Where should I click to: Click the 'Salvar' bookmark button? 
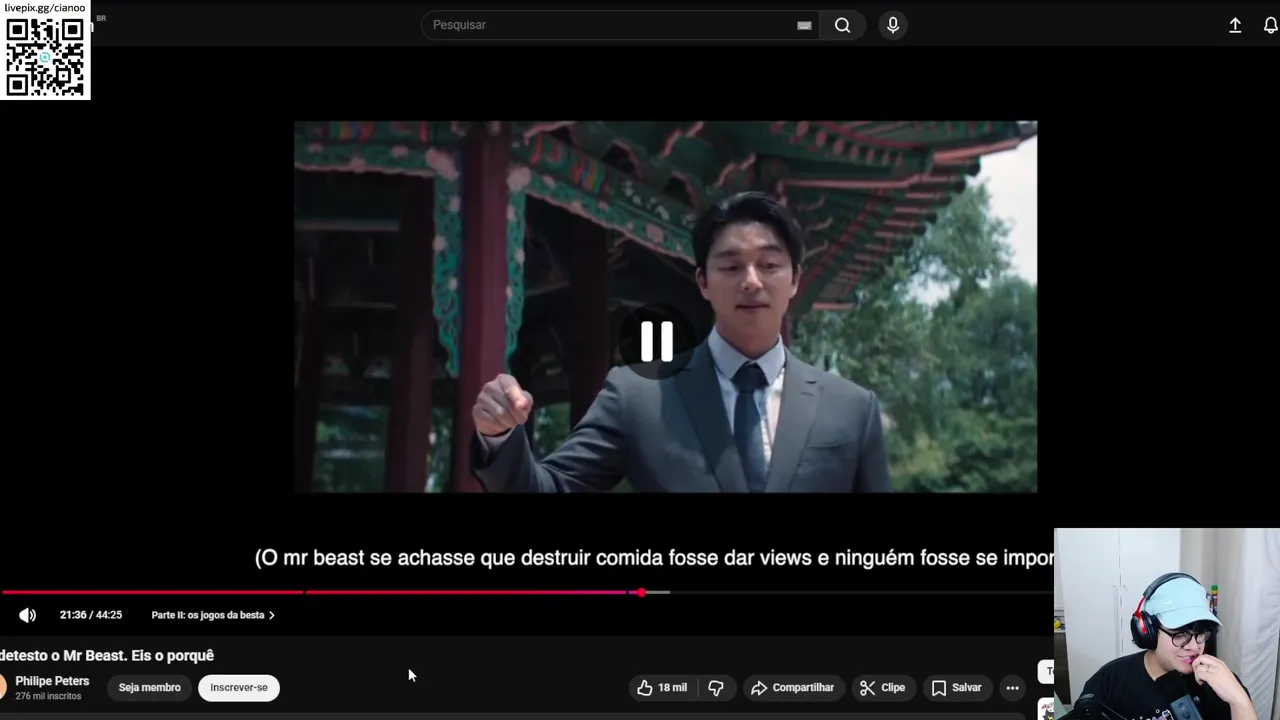pyautogui.click(x=957, y=687)
